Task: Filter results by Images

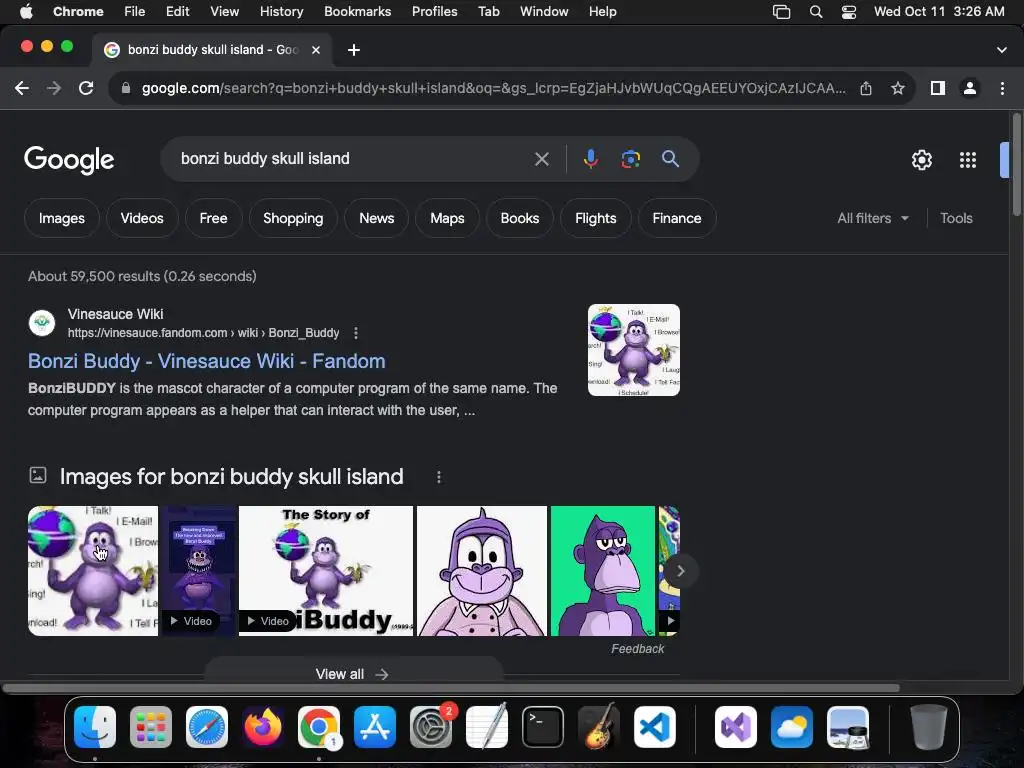Action: pos(62,218)
